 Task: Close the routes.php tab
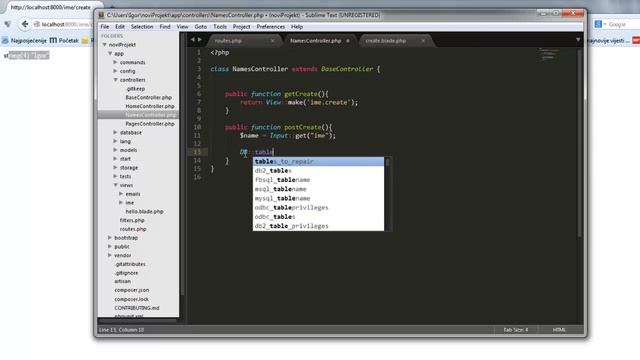tap(272, 41)
